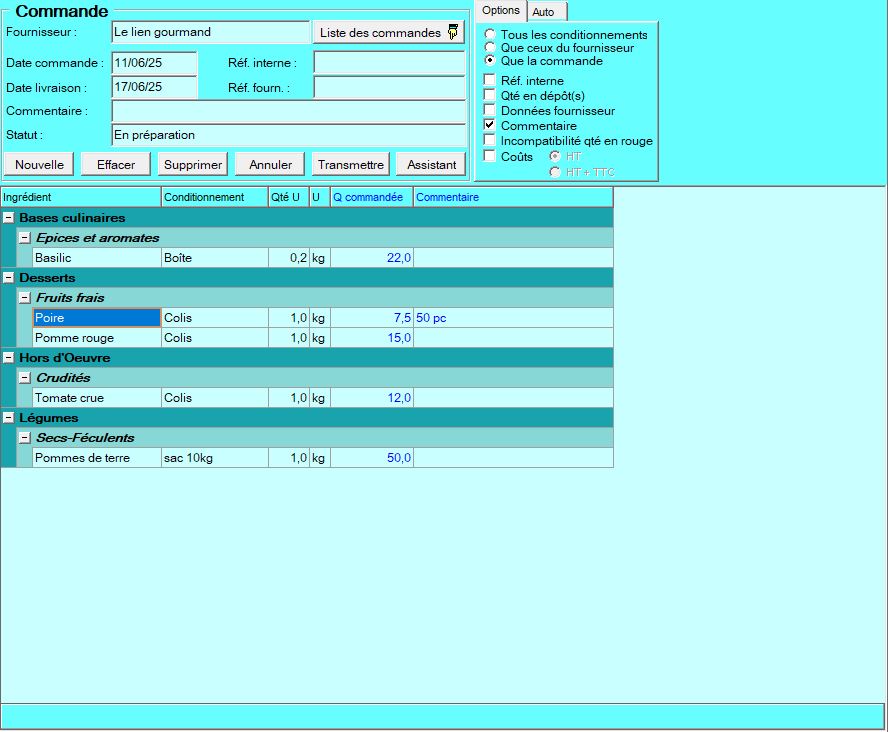Select Tous les conditionnements radio
Viewport: 888px width, 732px height.
[x=490, y=35]
